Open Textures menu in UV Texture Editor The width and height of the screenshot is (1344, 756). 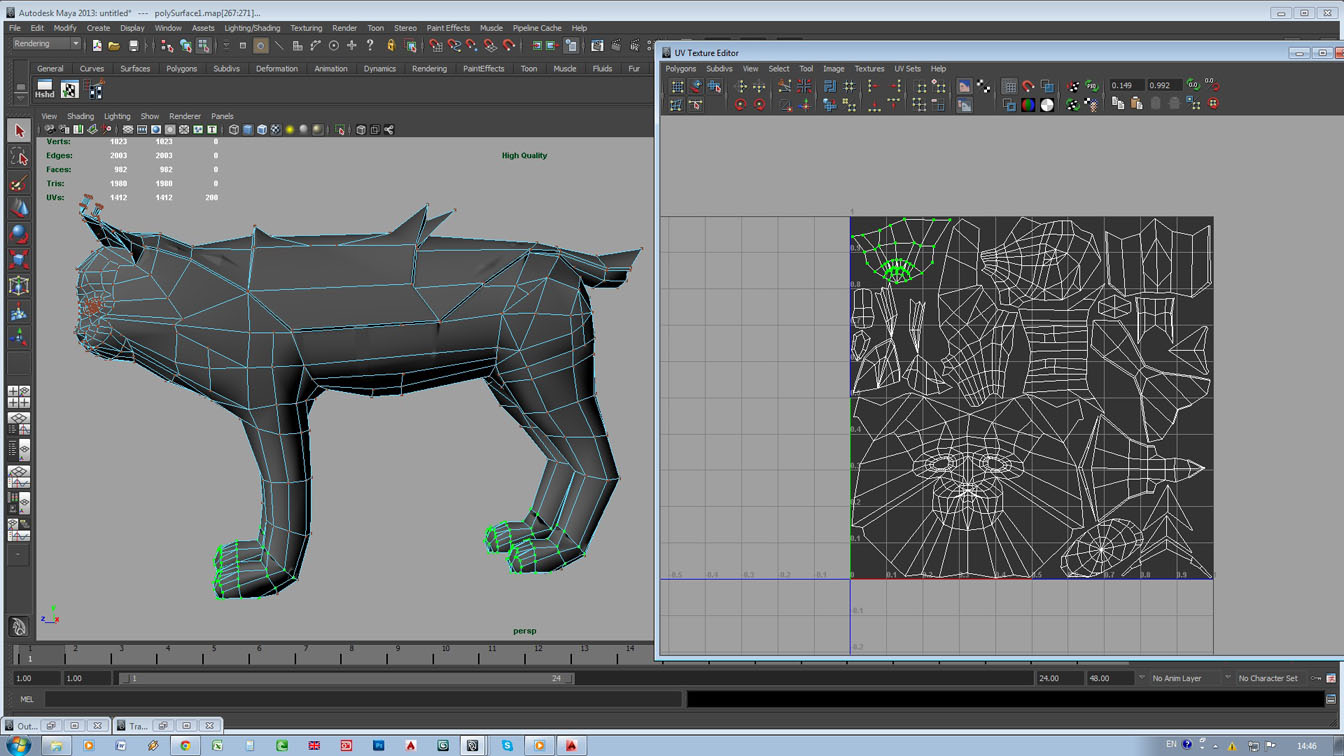tap(869, 69)
